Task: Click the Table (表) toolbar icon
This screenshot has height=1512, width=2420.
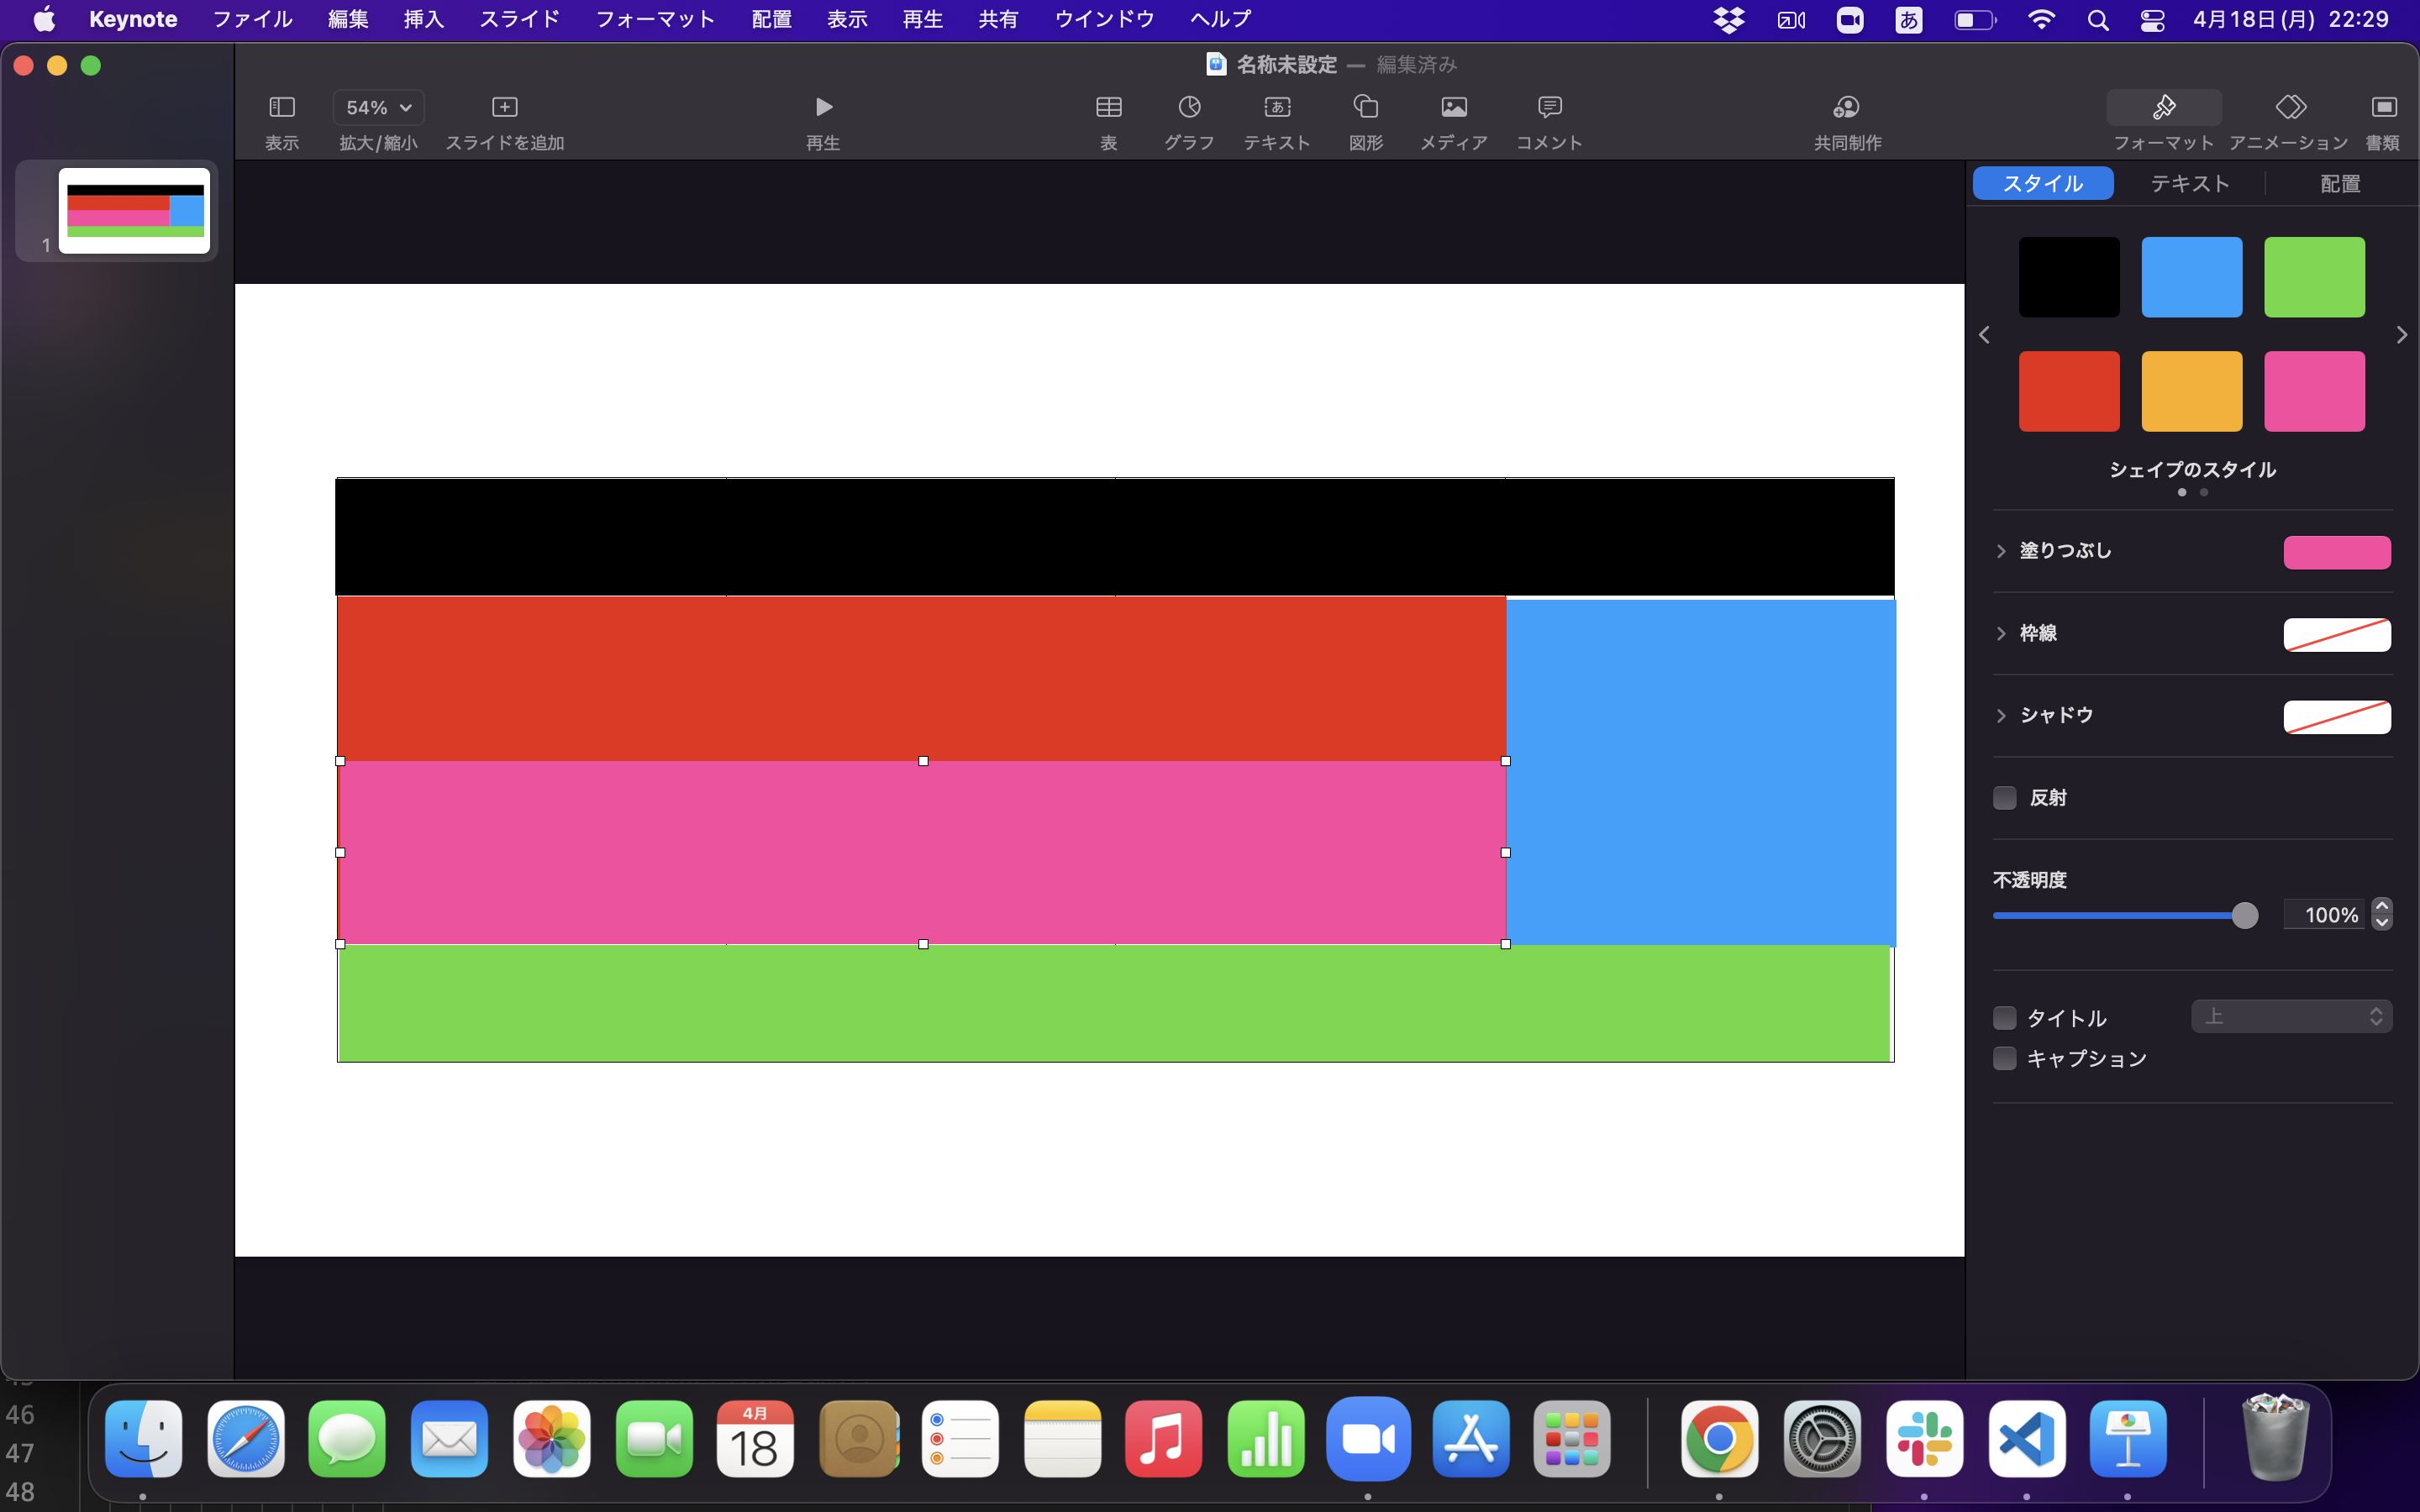Action: (1108, 108)
